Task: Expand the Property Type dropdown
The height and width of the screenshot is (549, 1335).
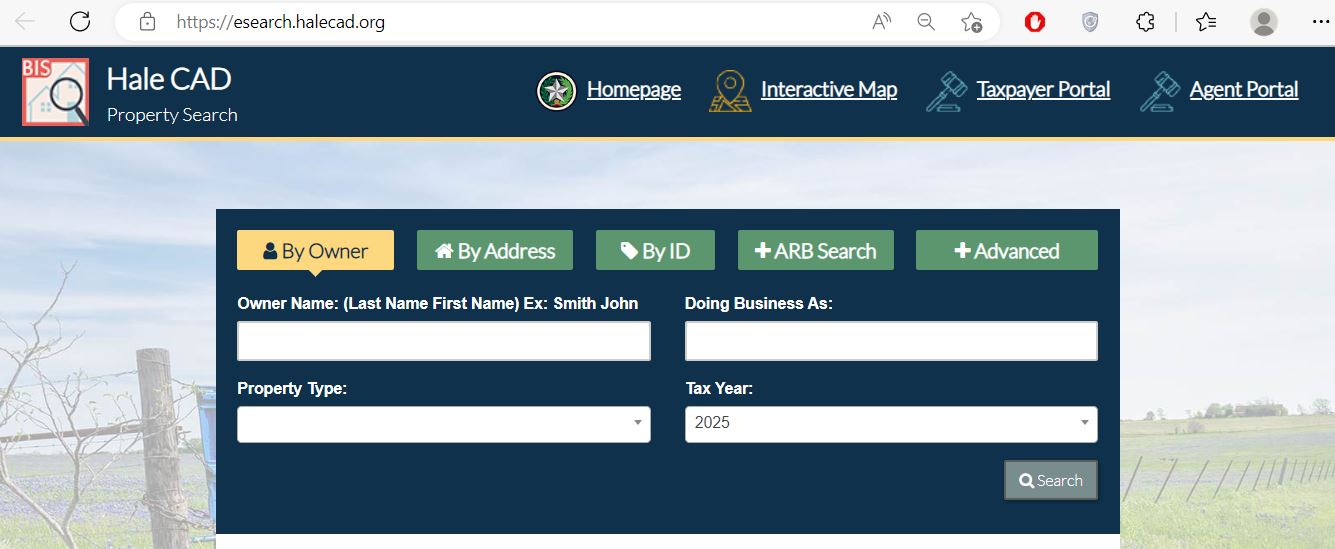Action: pos(443,424)
